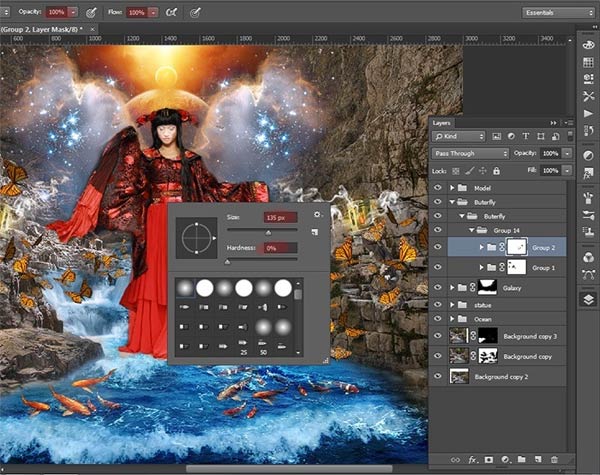Image resolution: width=600 pixels, height=475 pixels.
Task: Open the Kind filter type dropdown
Action: pyautogui.click(x=458, y=136)
